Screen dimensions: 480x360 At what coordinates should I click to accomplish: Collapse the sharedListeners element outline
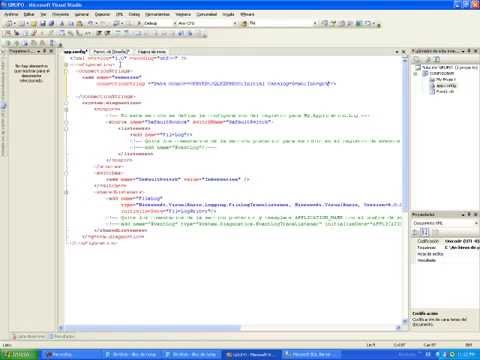[x=66, y=192]
